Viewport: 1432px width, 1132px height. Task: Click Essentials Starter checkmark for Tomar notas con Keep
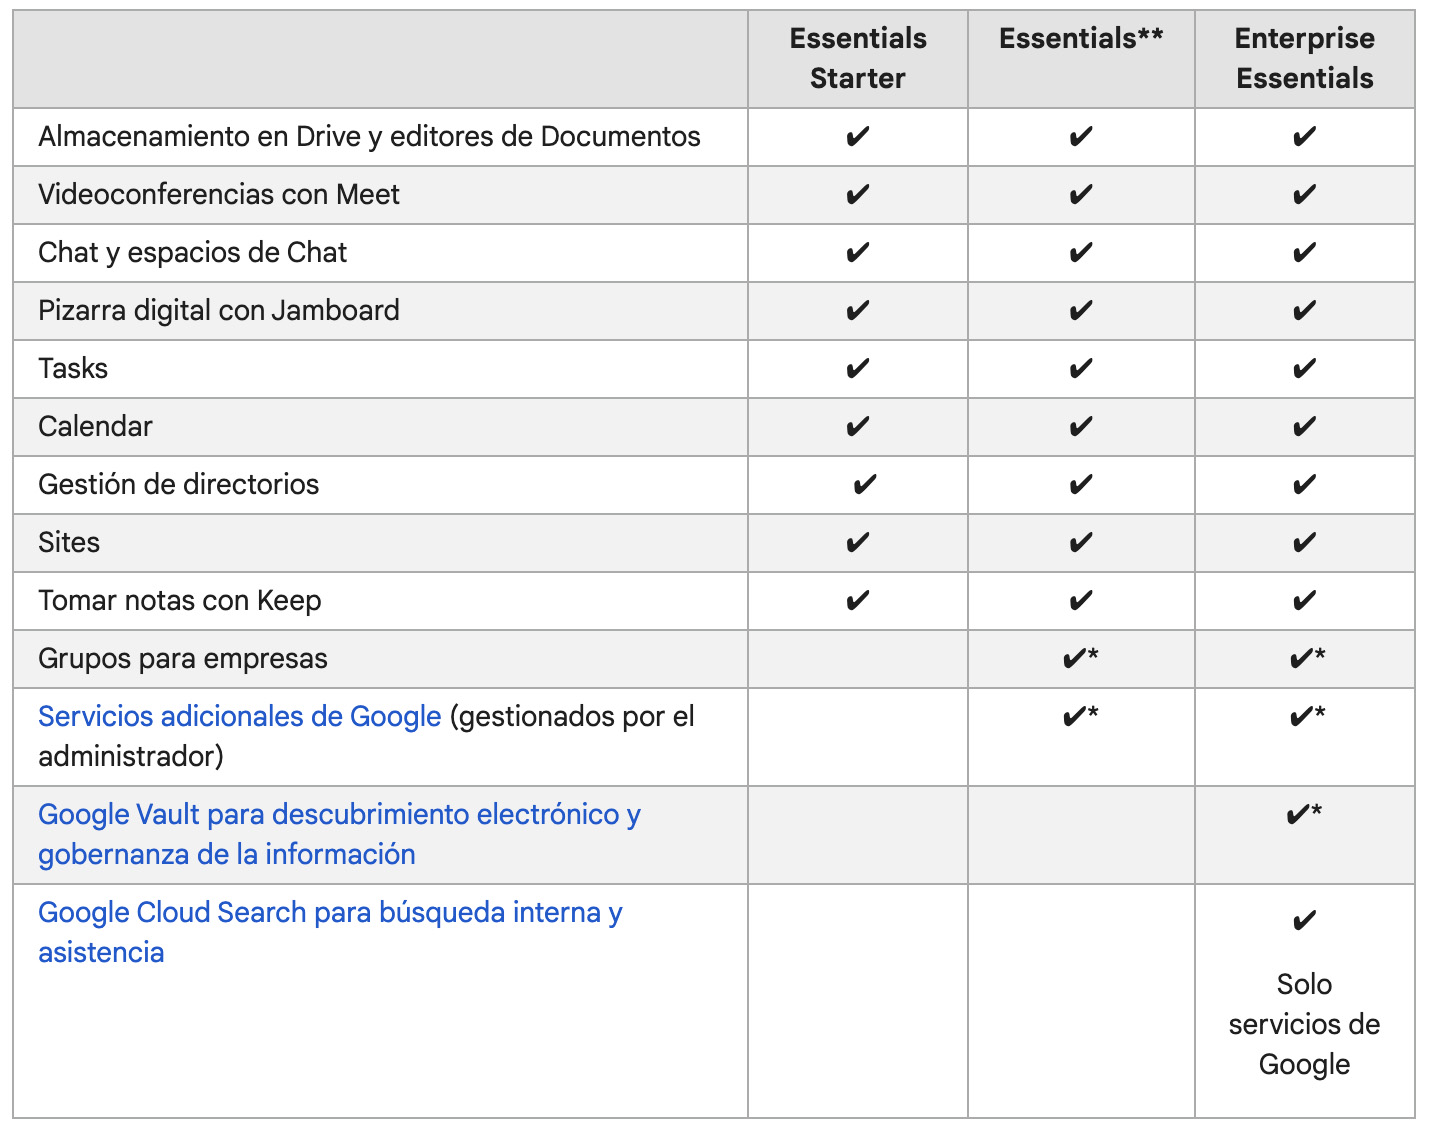(x=857, y=601)
